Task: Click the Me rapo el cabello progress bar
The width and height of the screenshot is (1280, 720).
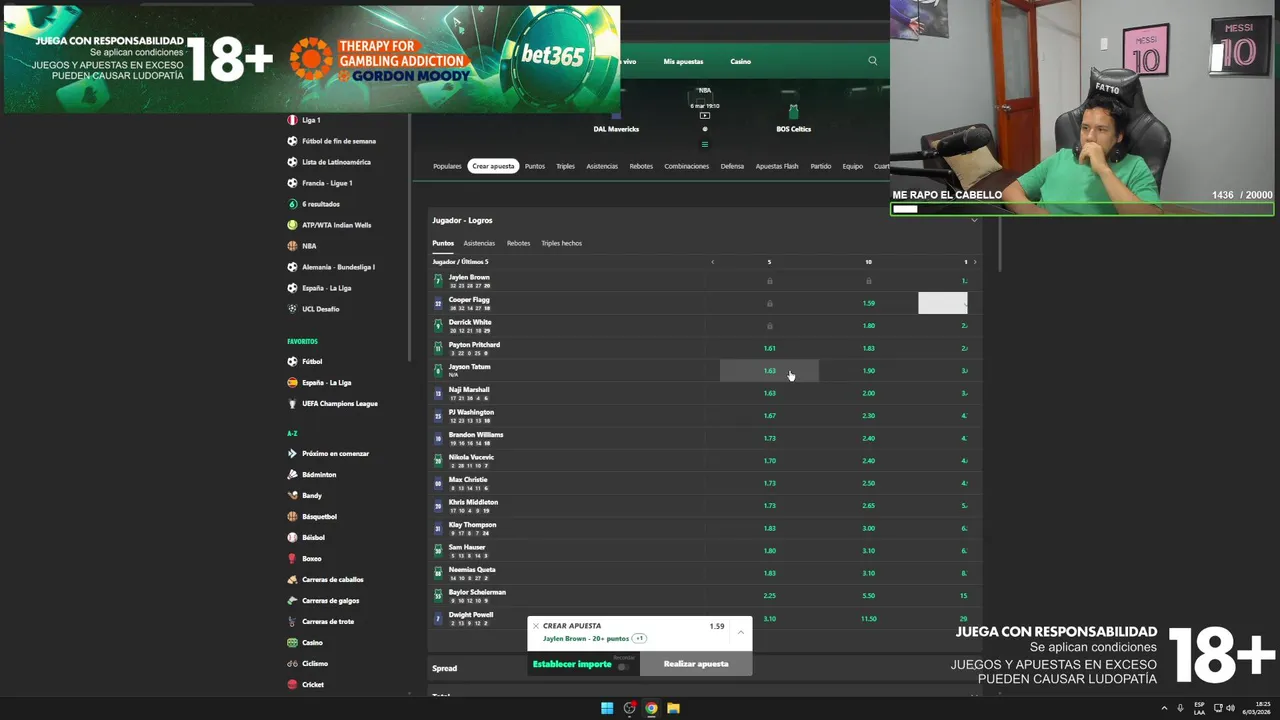Action: click(x=1082, y=209)
